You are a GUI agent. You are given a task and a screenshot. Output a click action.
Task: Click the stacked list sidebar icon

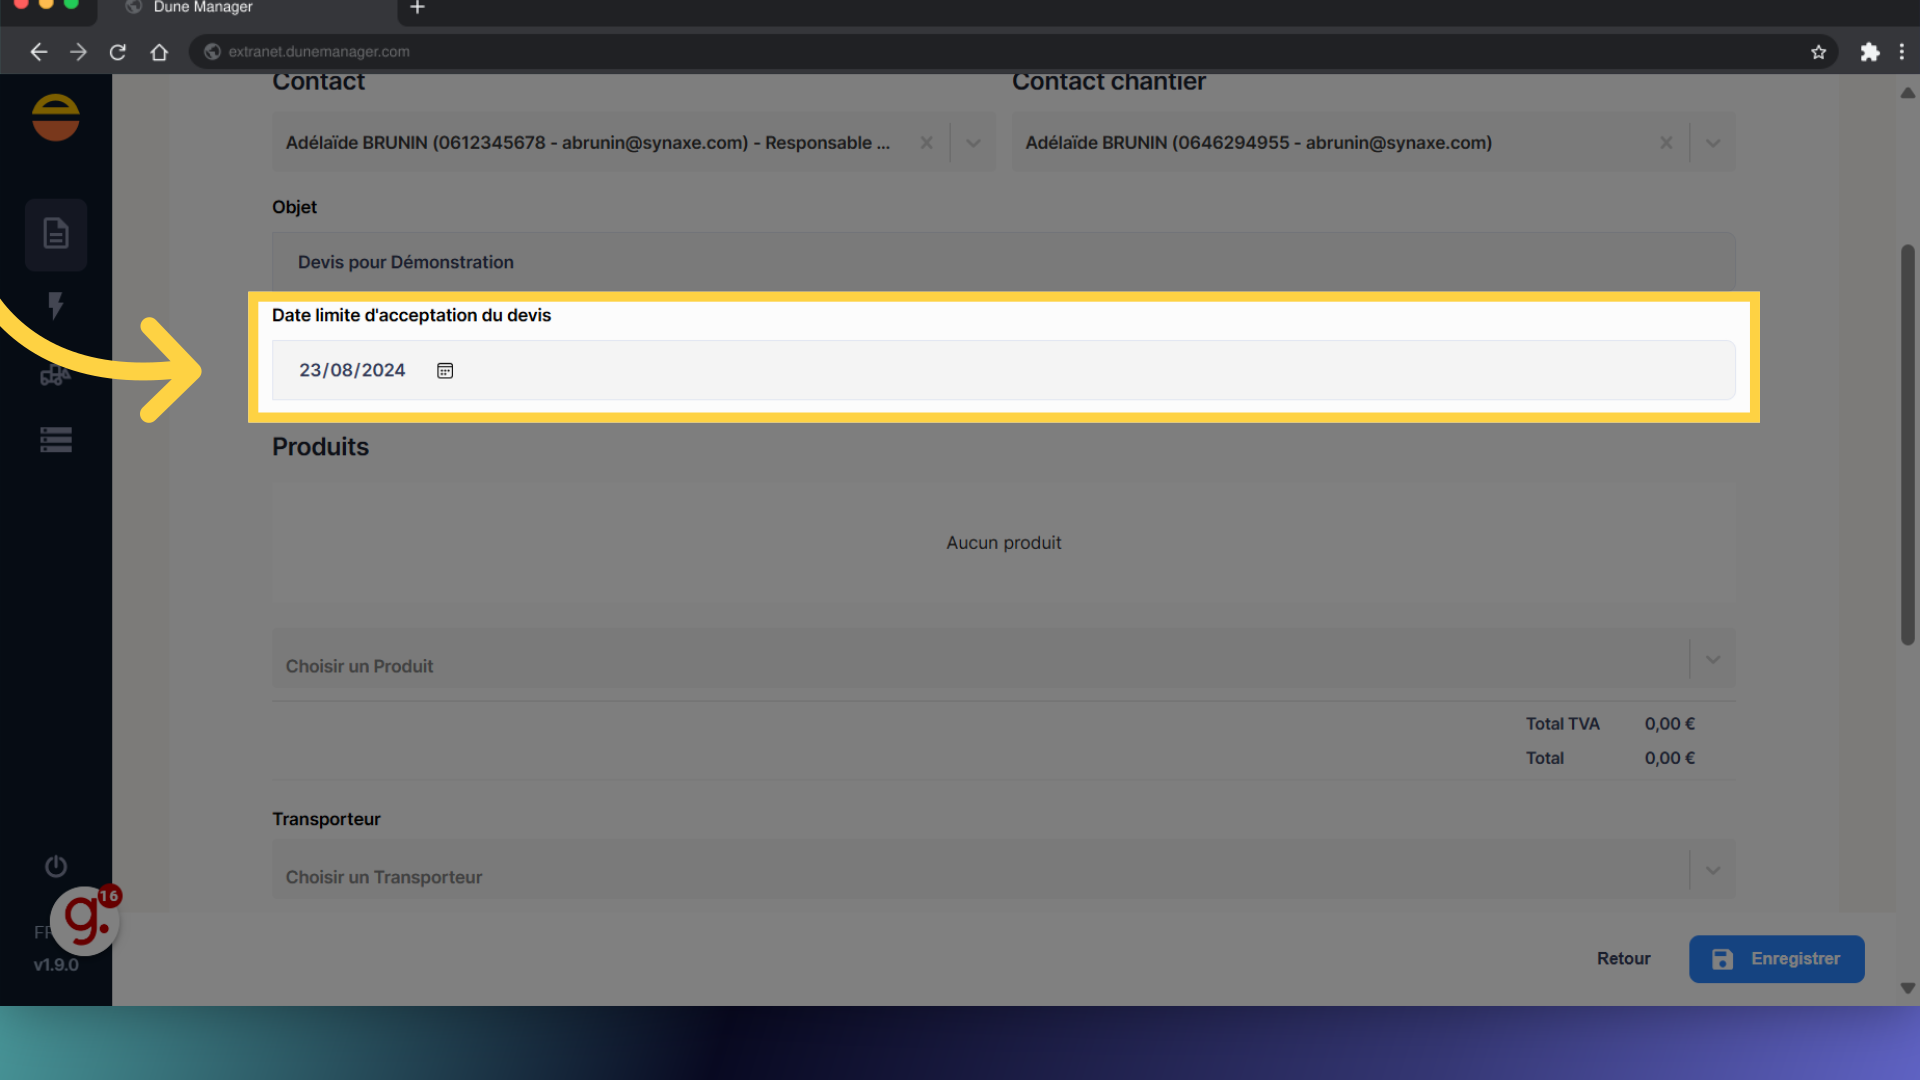point(56,440)
